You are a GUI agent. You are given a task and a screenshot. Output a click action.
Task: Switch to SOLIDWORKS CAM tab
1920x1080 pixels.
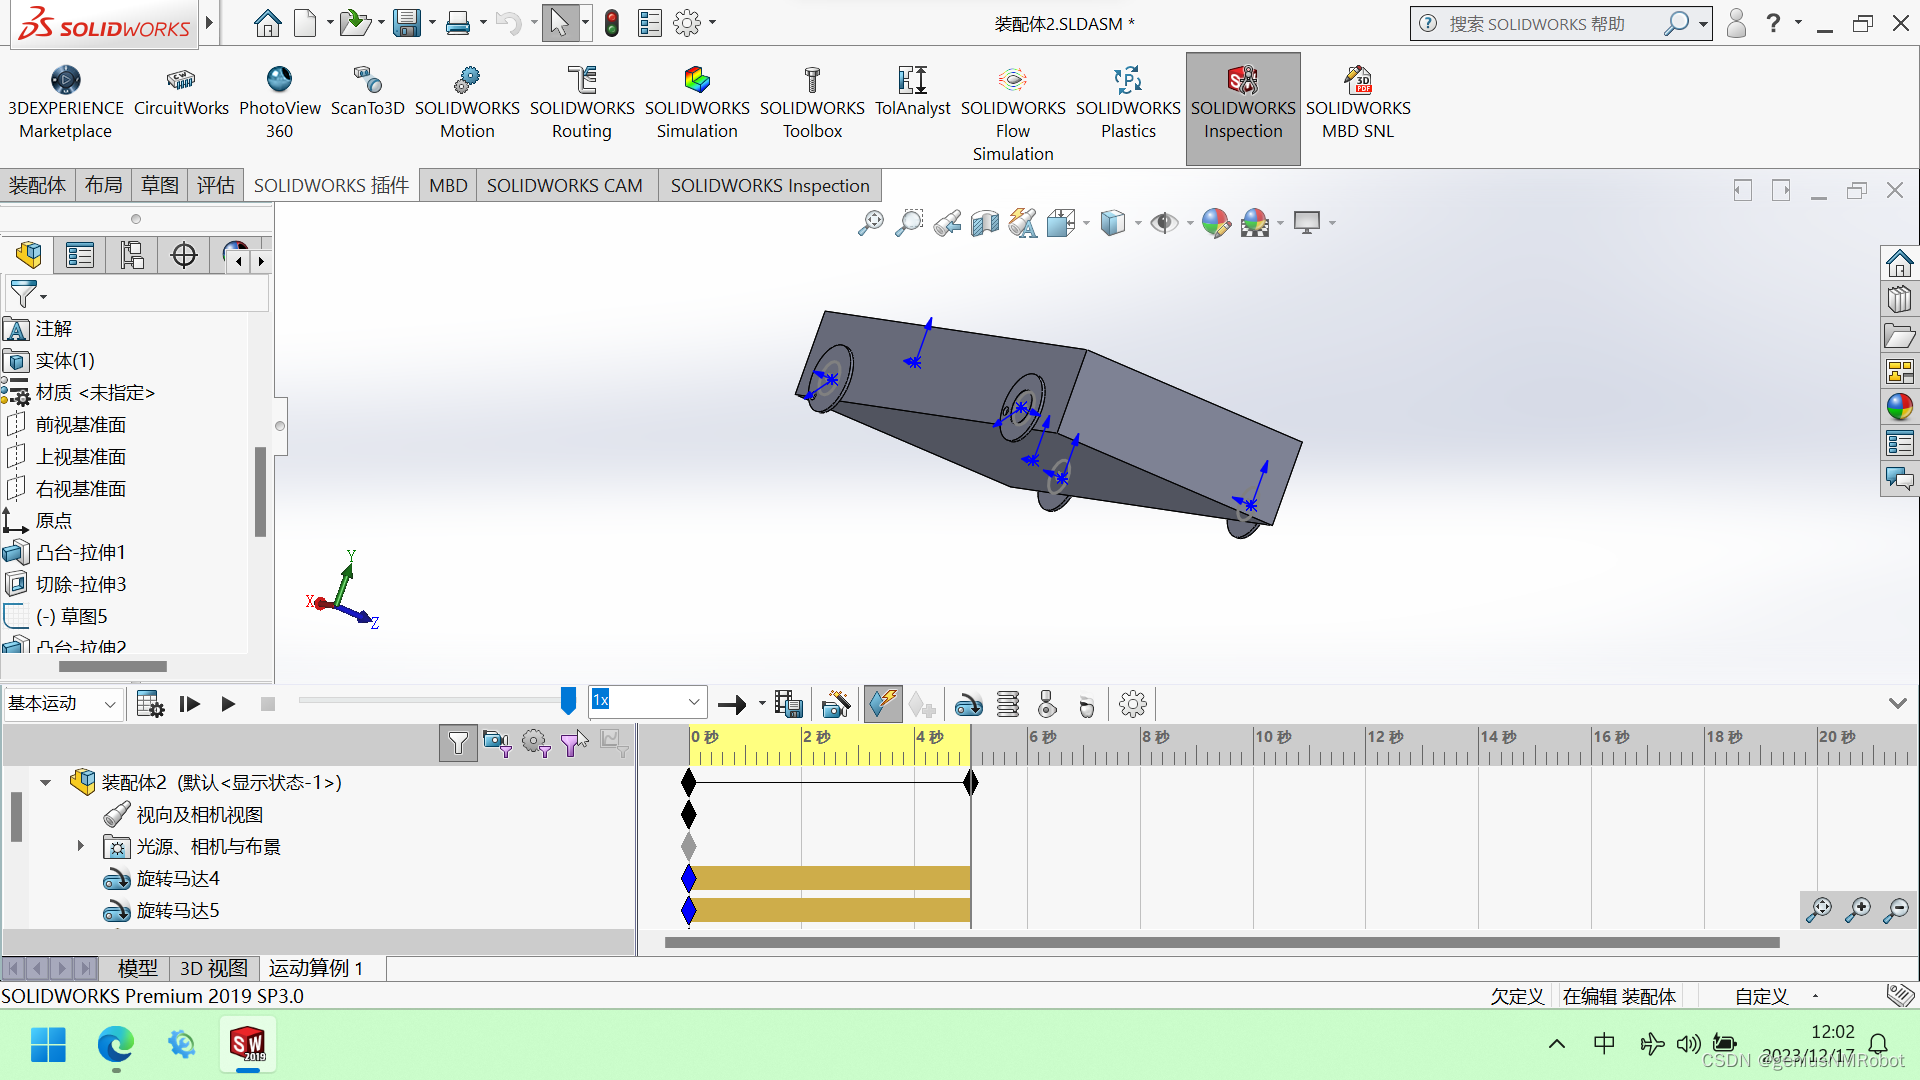565,185
